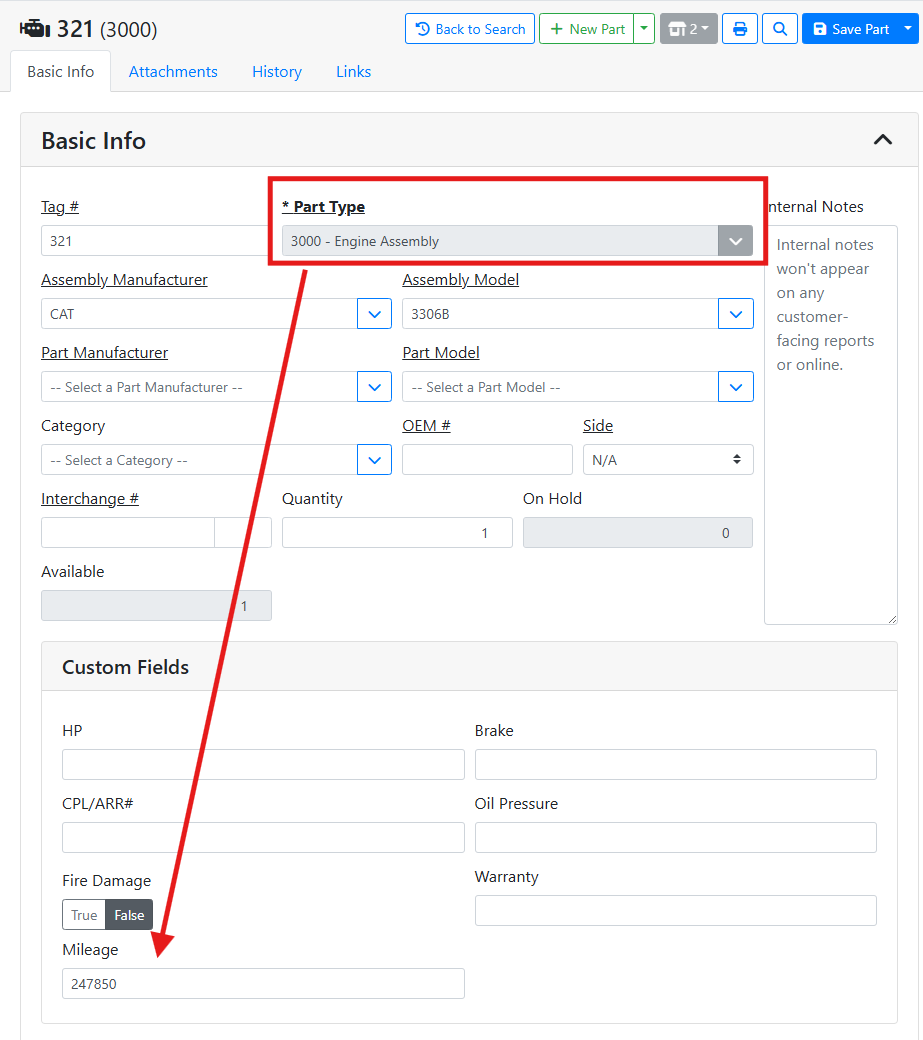Switch to the Attachments tab
Viewport: 923px width, 1040px height.
173,72
